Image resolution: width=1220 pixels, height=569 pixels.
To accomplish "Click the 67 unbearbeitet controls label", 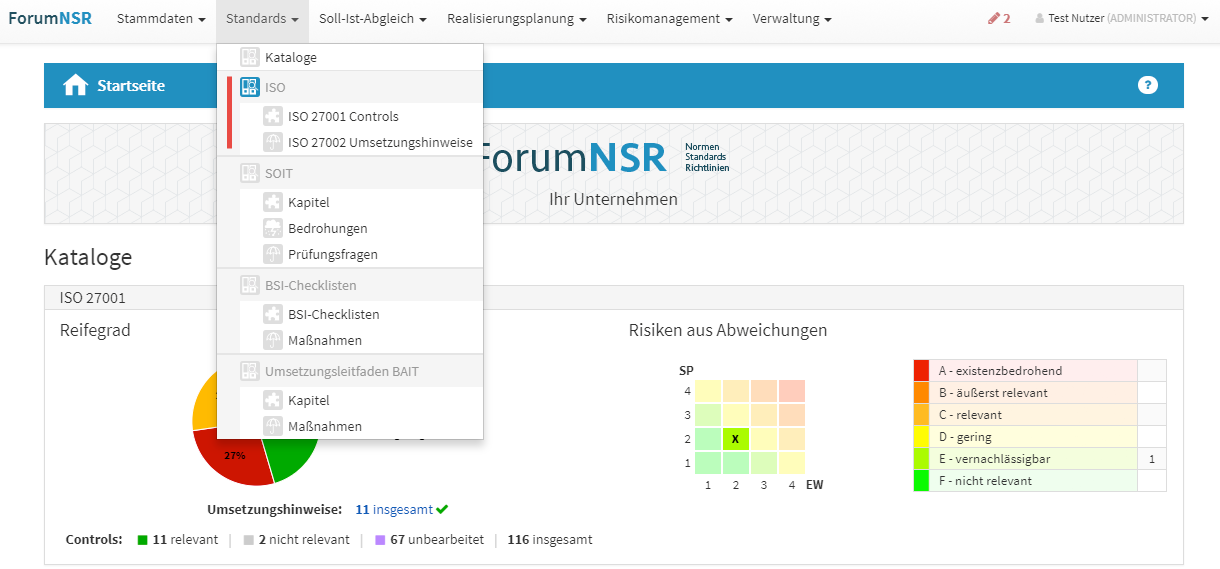I will (430, 539).
